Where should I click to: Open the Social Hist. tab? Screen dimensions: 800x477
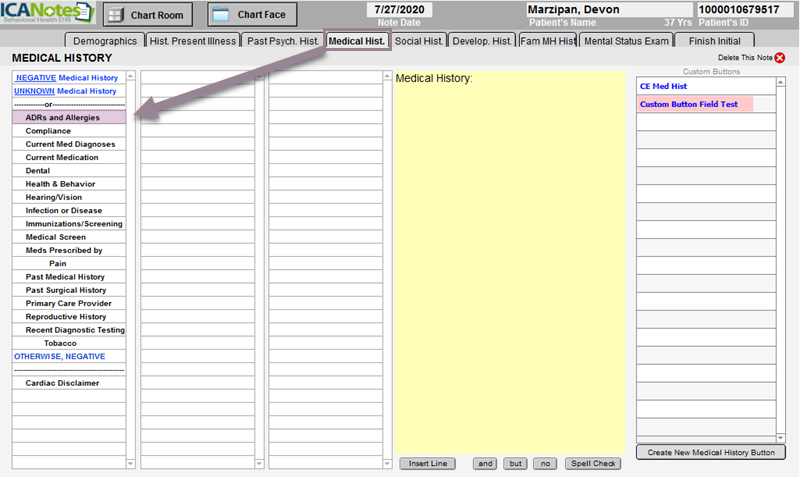point(419,41)
